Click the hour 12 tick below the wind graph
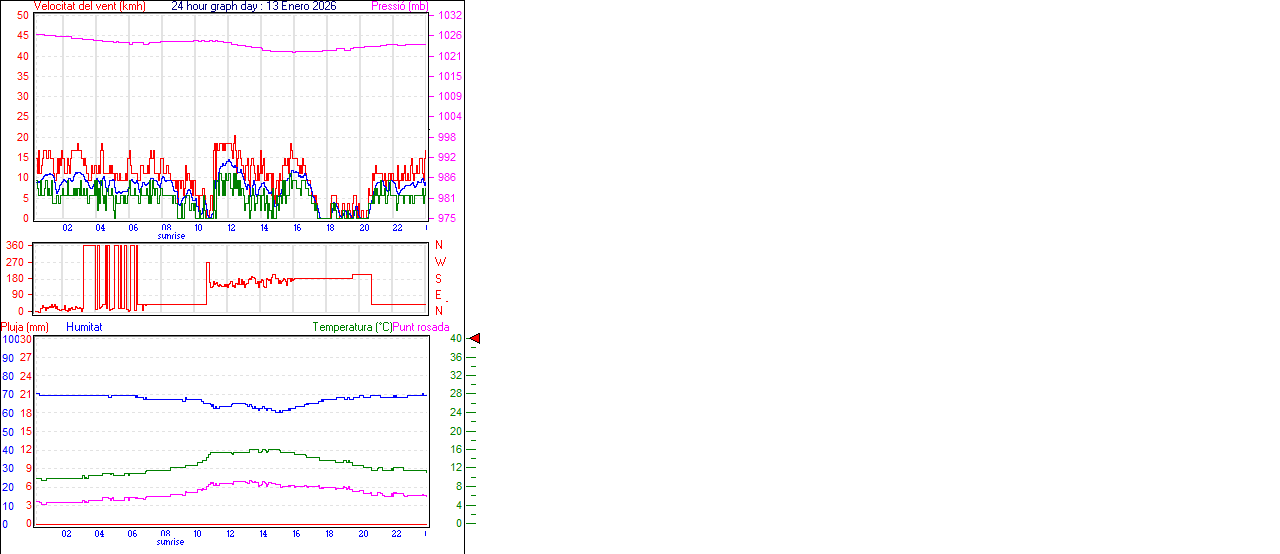This screenshot has height=554, width=1280. coord(231,228)
